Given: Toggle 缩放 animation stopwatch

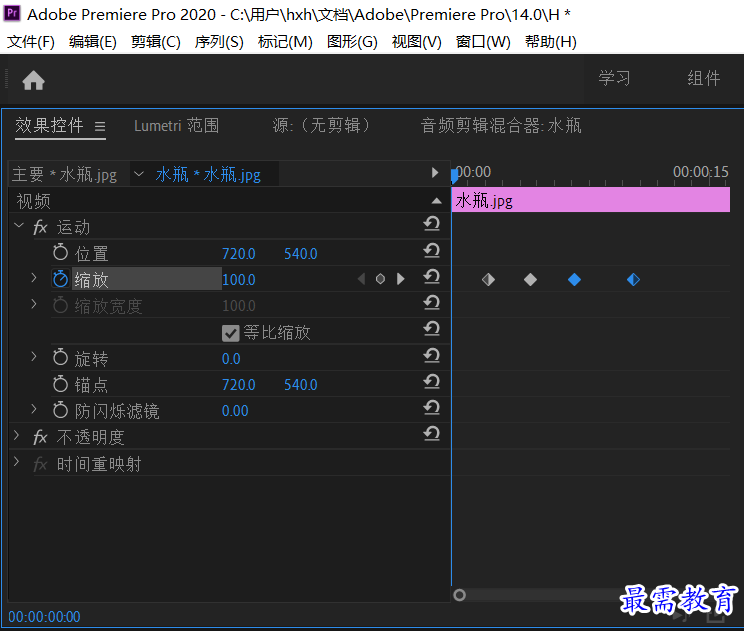Looking at the screenshot, I should 60,279.
